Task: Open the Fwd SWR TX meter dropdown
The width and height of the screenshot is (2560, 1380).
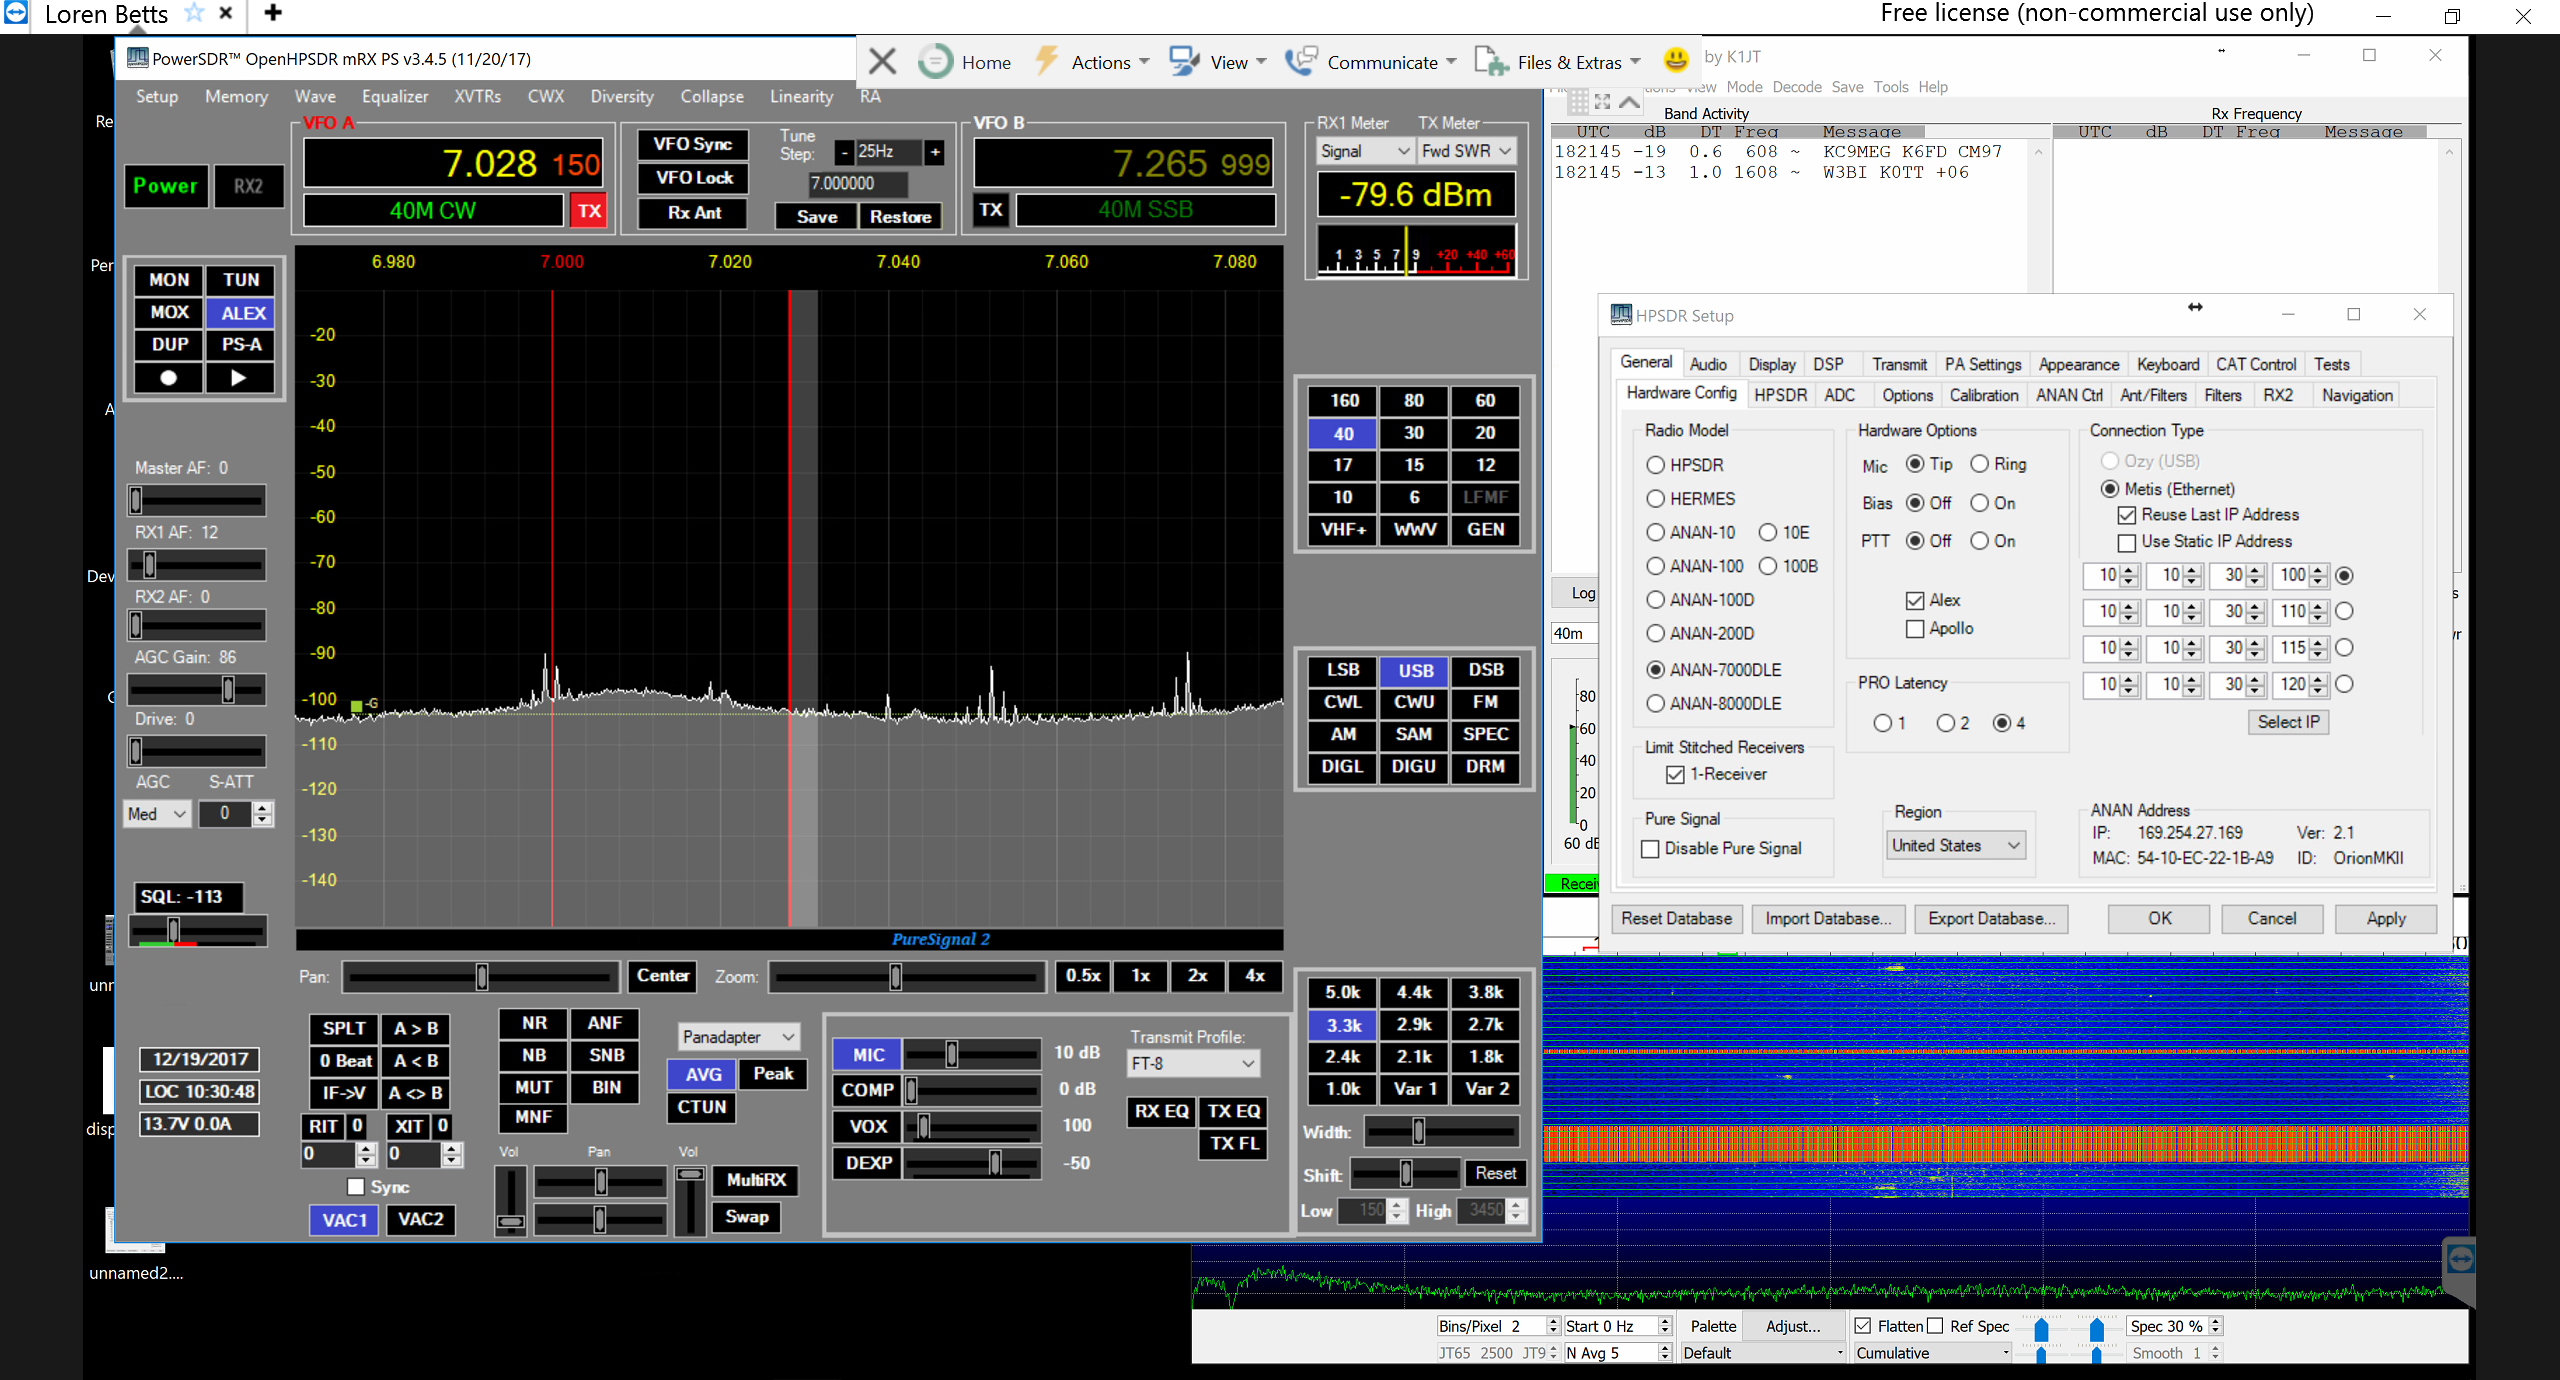Action: click(1466, 151)
